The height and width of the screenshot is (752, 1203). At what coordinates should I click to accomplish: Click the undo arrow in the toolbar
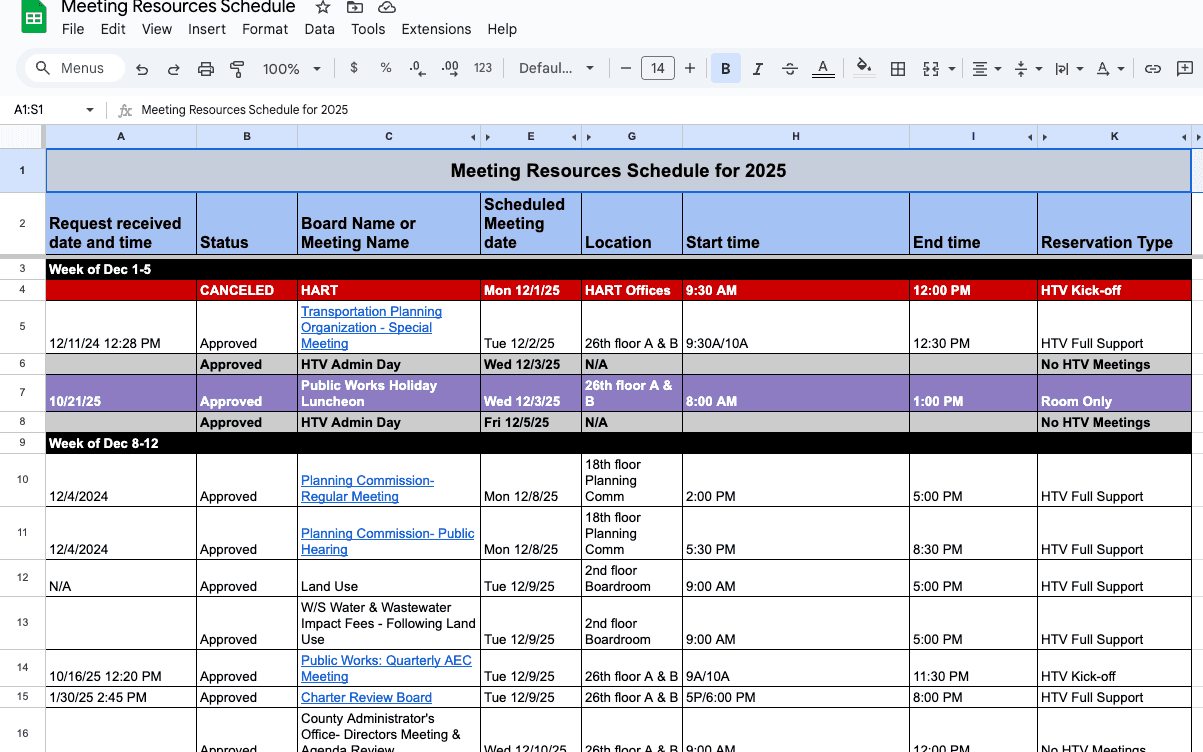[x=142, y=69]
